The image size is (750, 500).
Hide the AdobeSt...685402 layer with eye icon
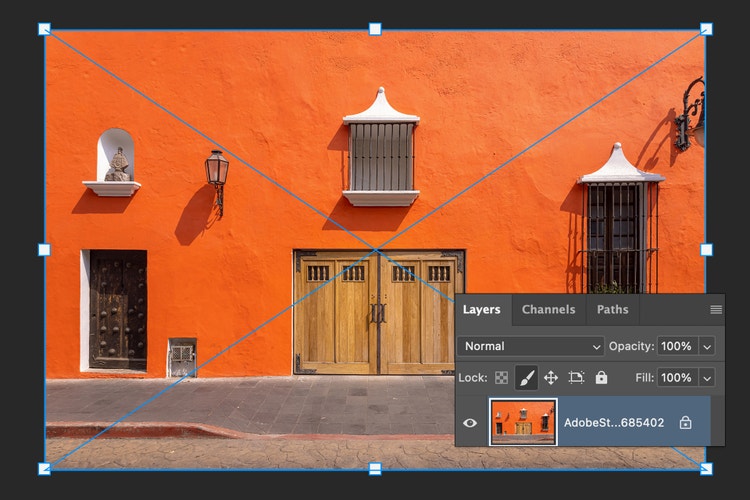(470, 423)
